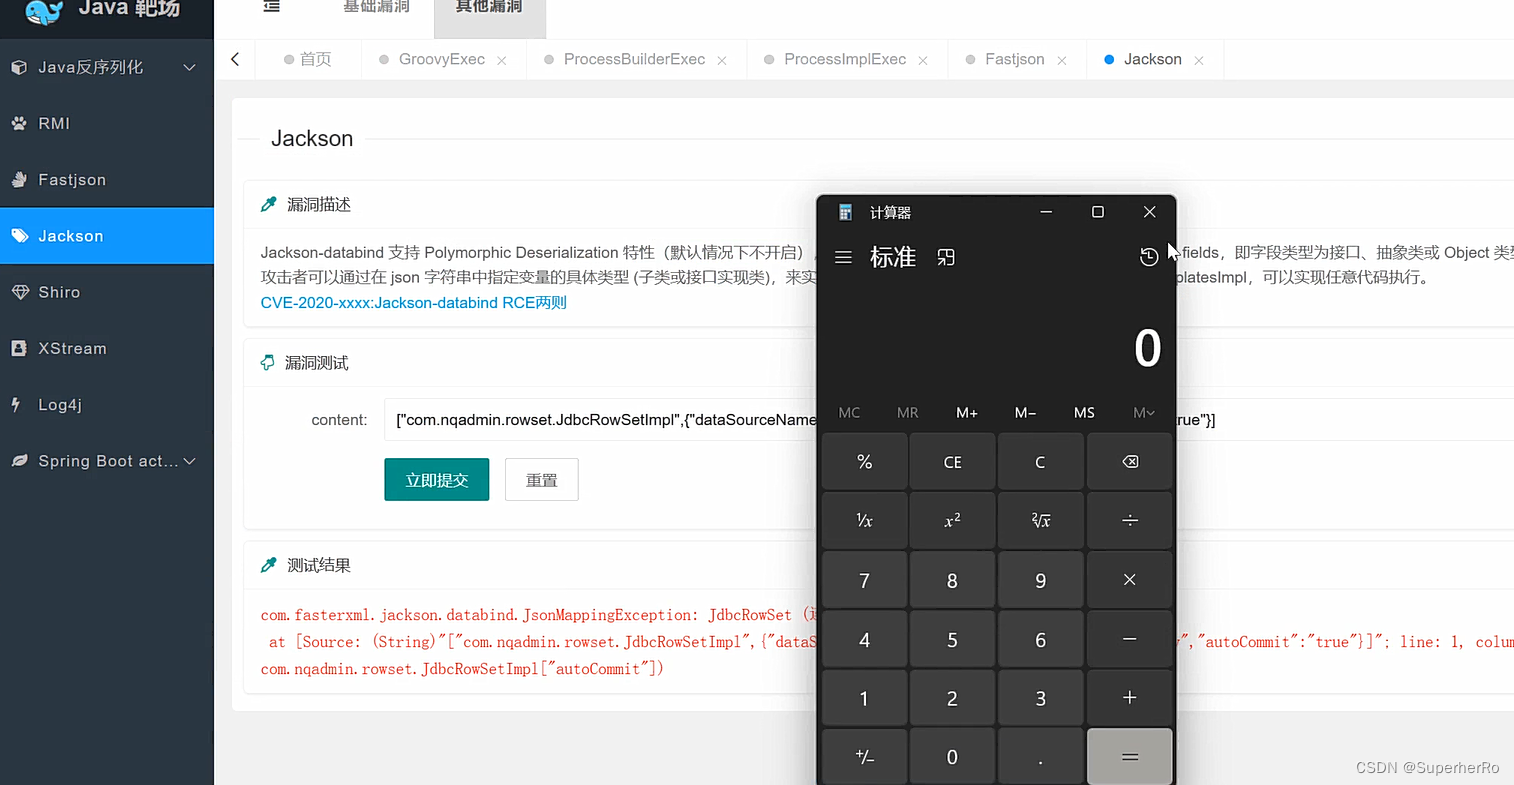Screen dimensions: 1514x785
Task: Click the multiply key on calculator
Action: 1129,580
